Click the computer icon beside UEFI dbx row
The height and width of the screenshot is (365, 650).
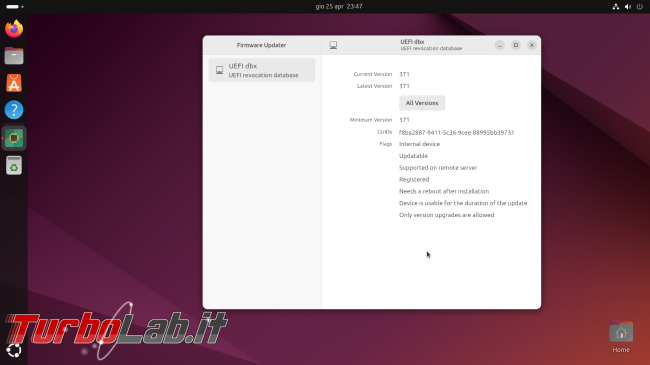219,70
